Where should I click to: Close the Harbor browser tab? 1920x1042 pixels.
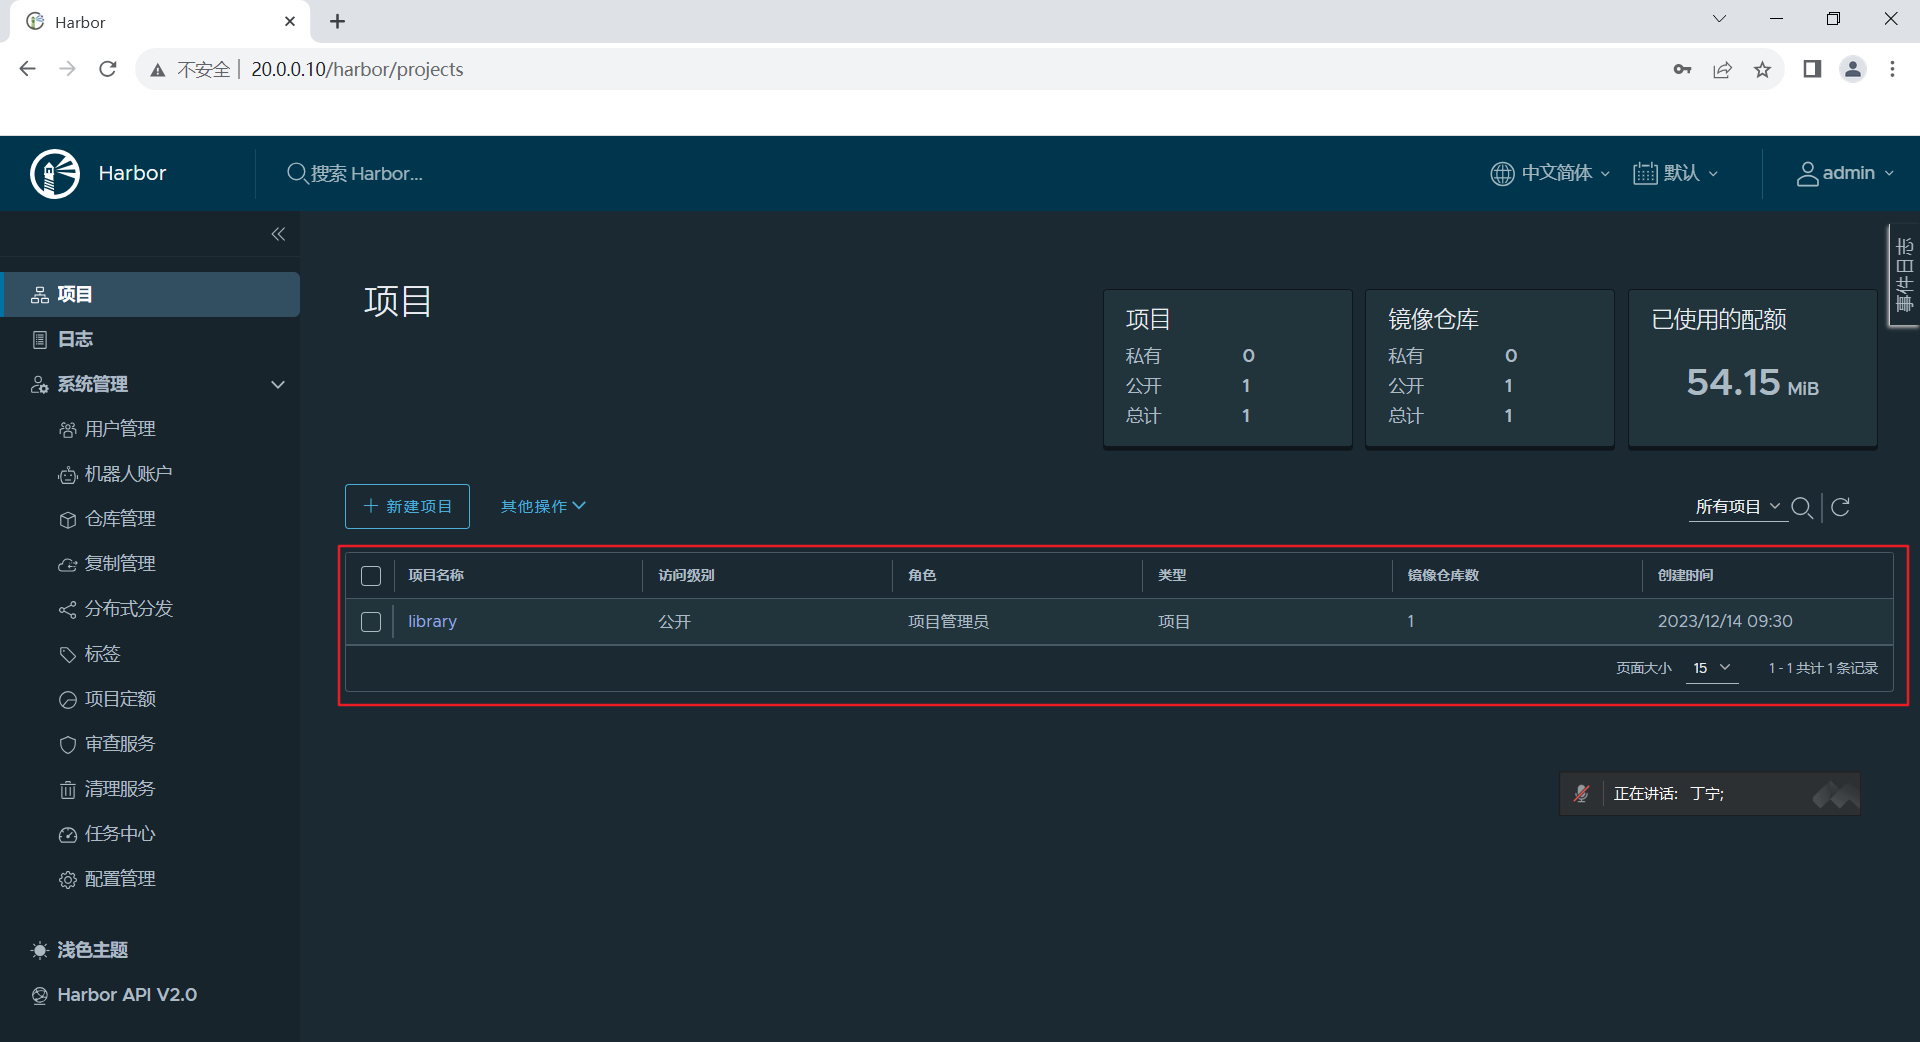[x=290, y=21]
